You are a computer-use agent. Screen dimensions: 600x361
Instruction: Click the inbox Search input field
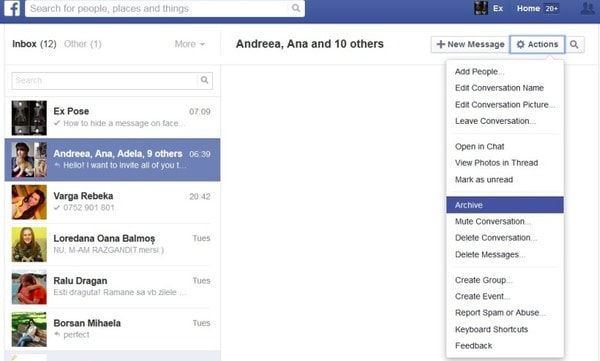click(x=105, y=80)
